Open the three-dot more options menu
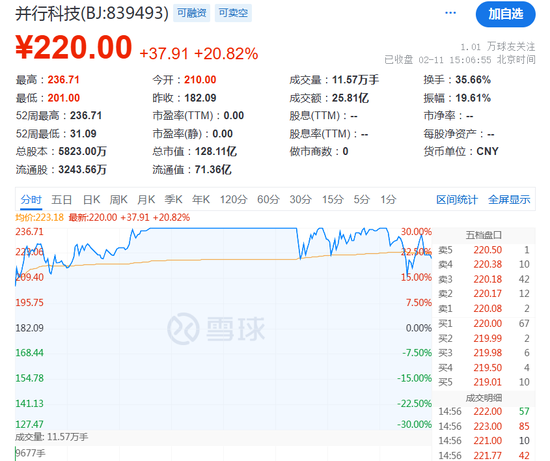 (x=450, y=13)
